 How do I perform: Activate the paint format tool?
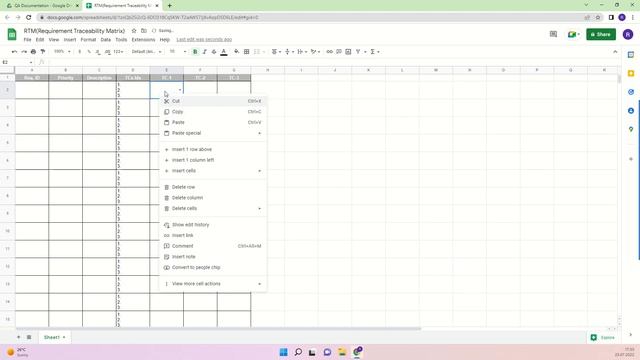(x=43, y=52)
